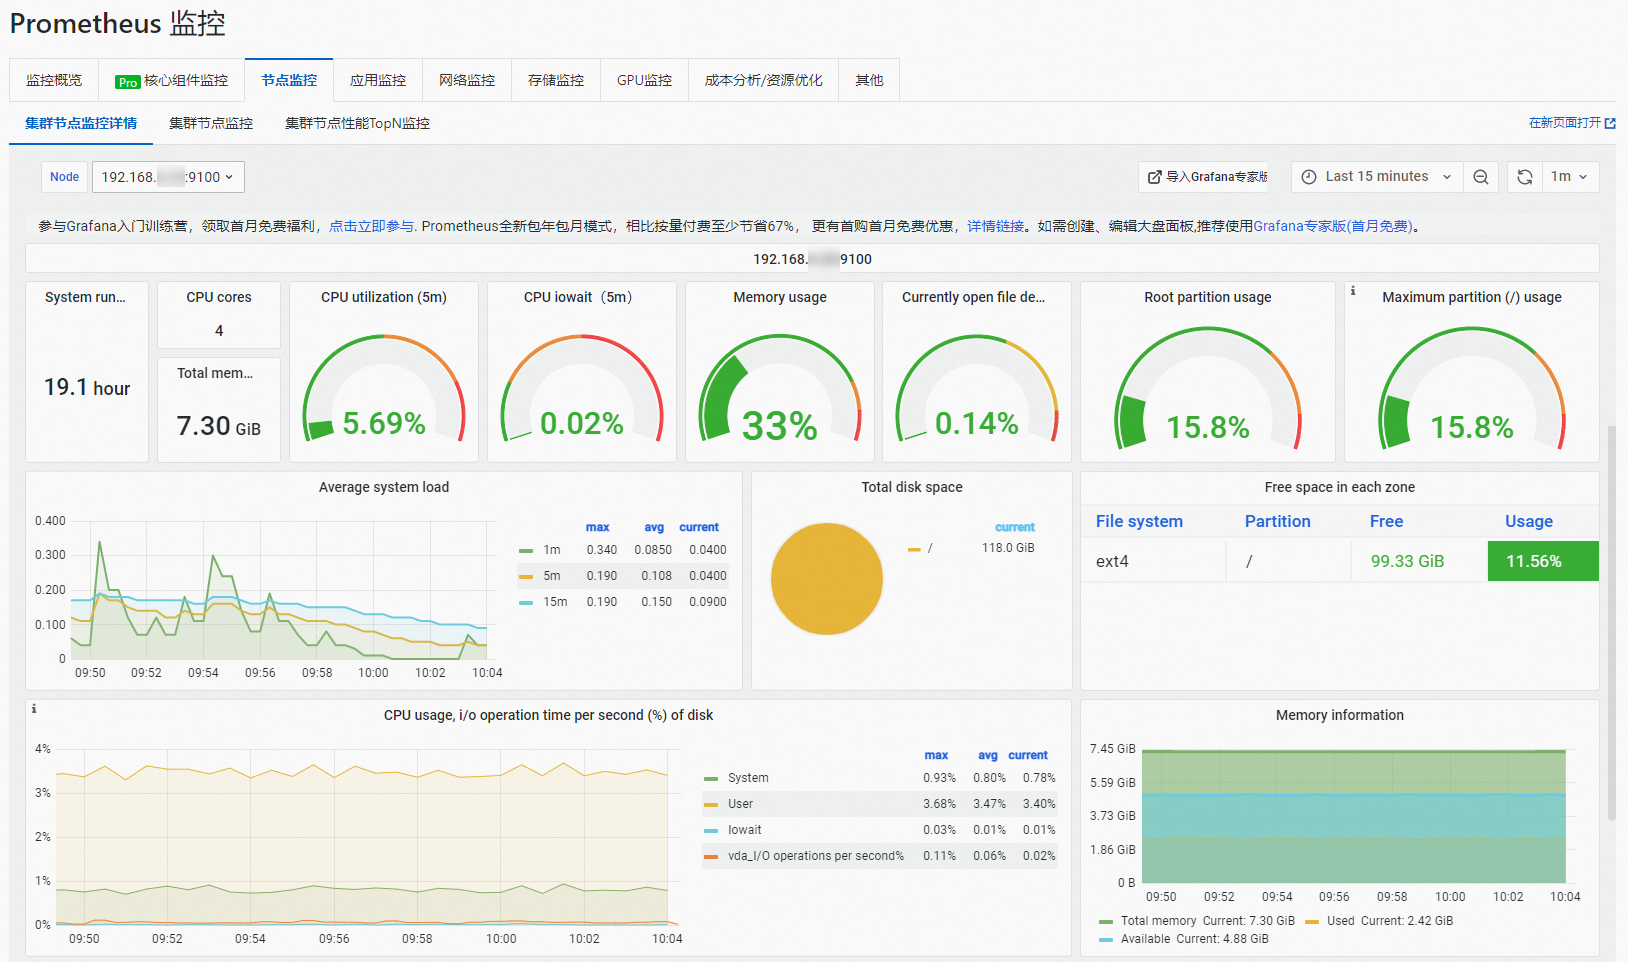Click the Average system load panel title

coord(384,487)
